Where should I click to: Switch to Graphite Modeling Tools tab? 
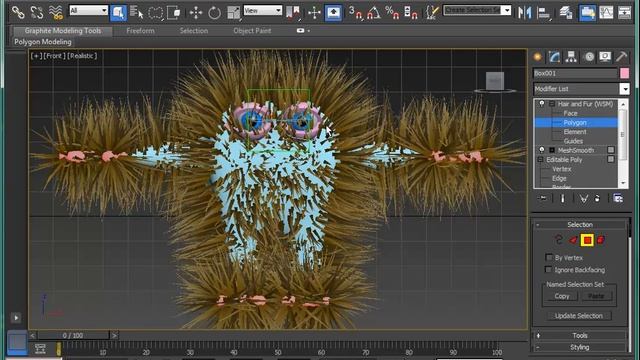(x=62, y=31)
